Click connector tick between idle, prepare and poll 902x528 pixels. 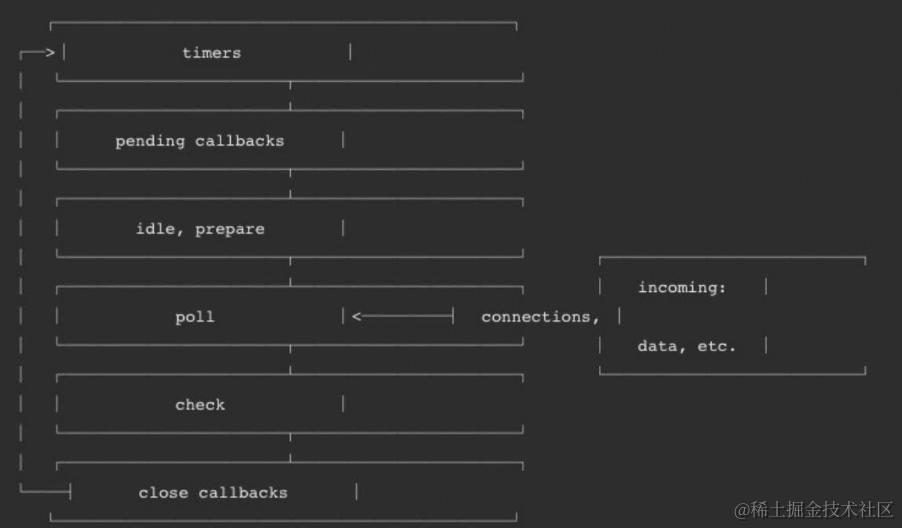pos(291,280)
